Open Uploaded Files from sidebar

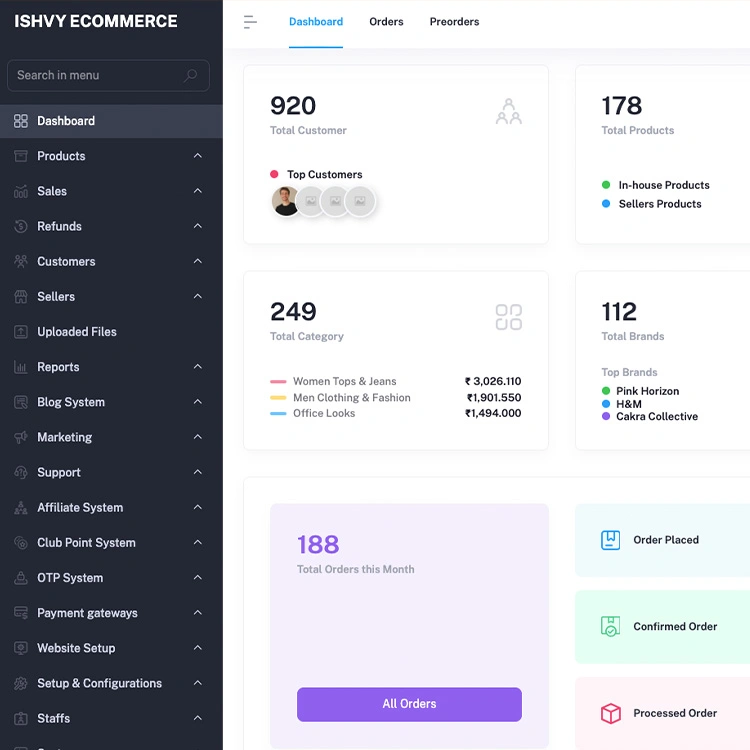pos(77,332)
